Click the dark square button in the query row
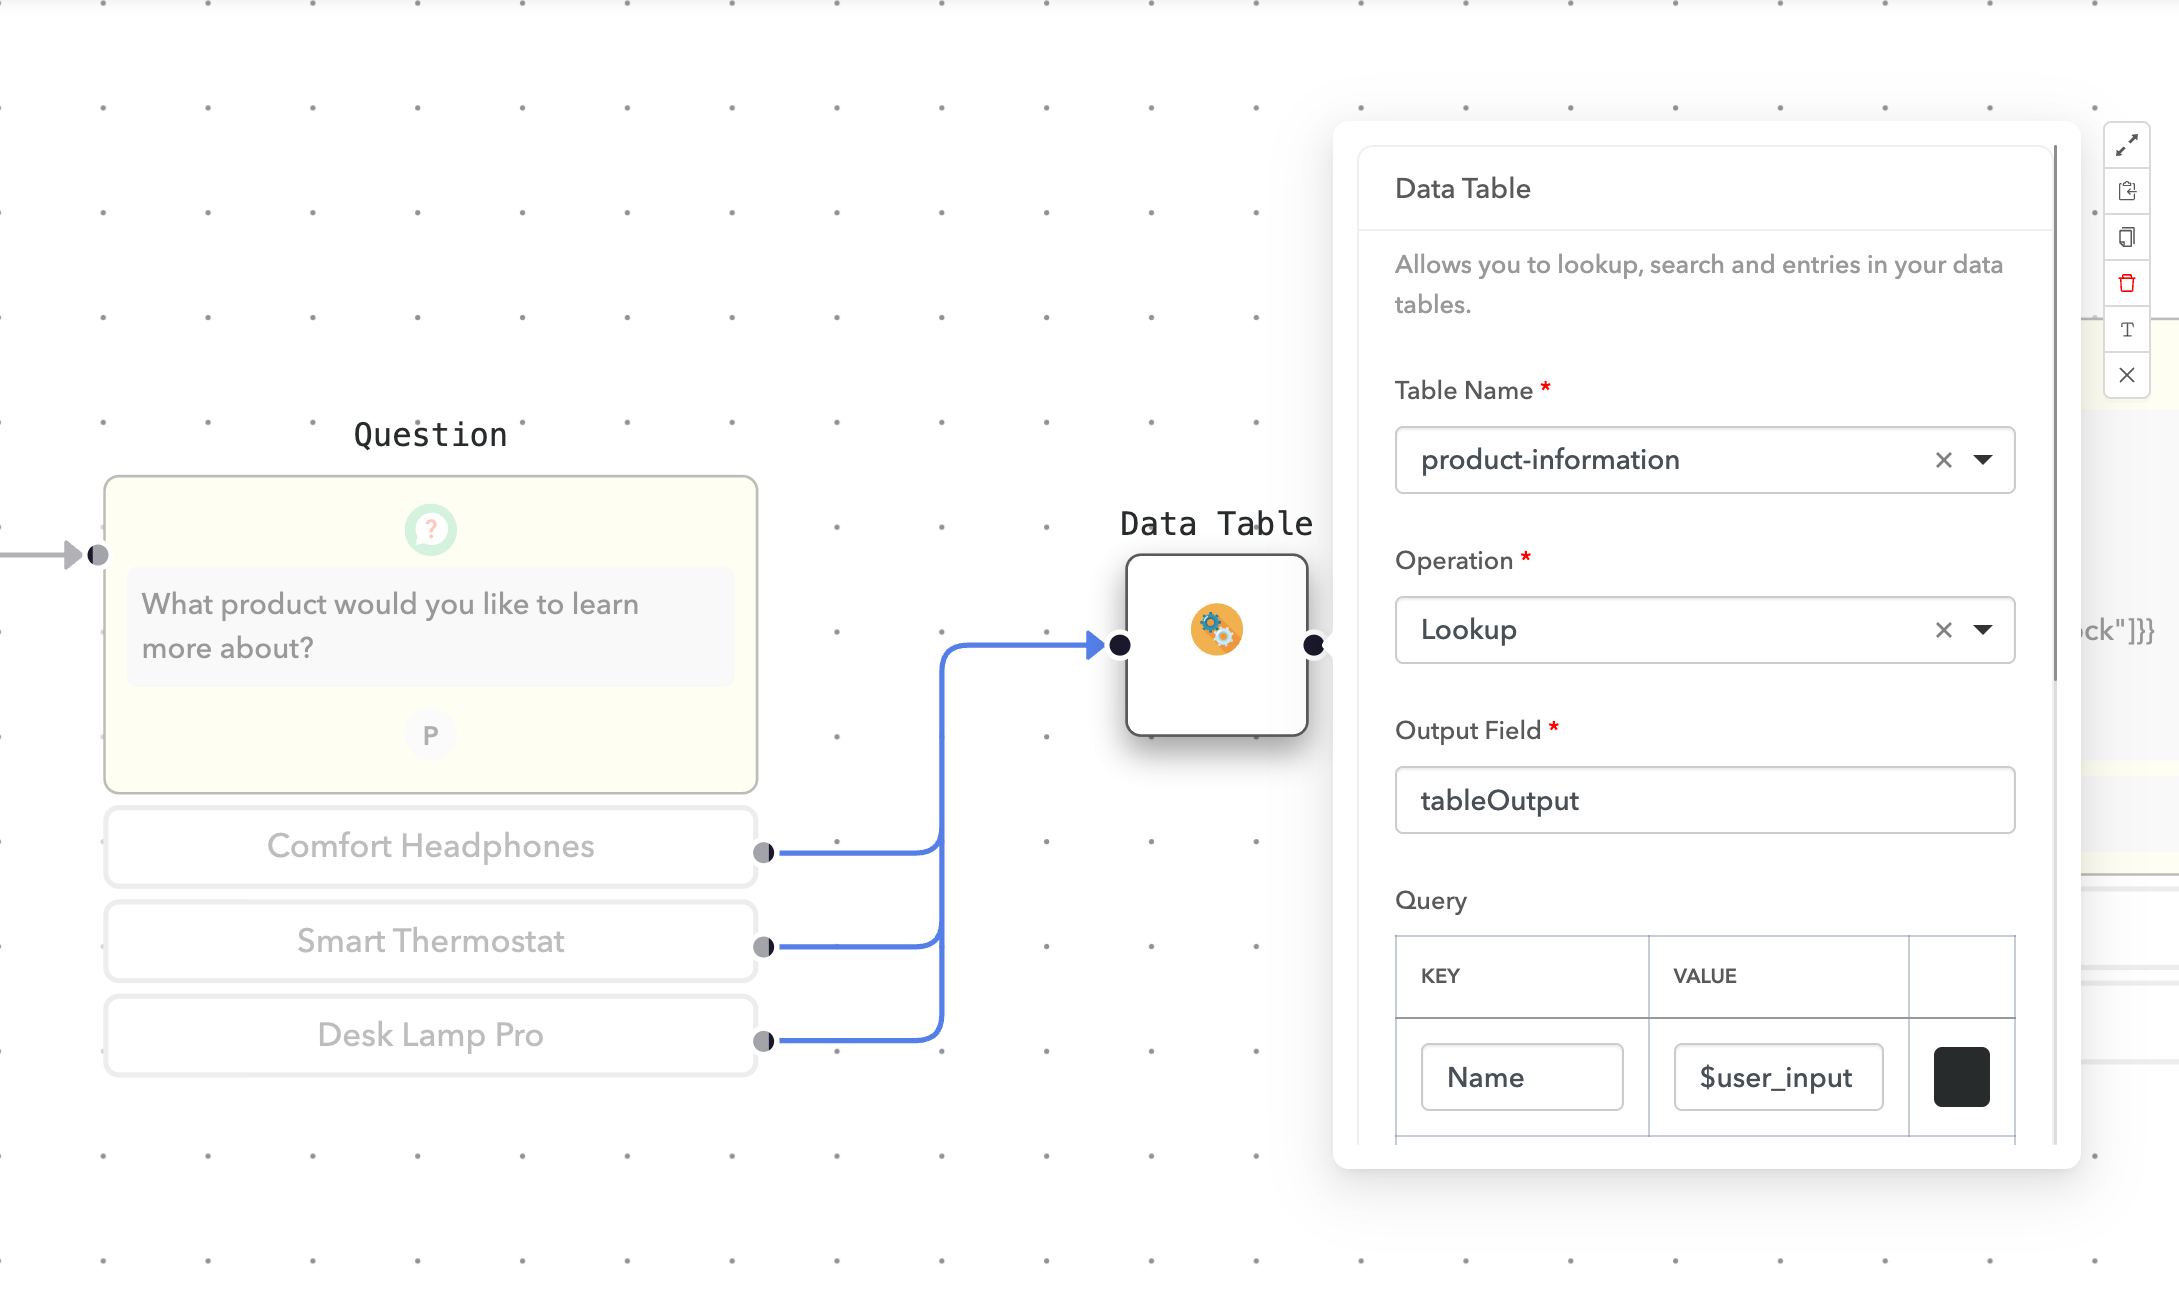The image size is (2179, 1313). pyautogui.click(x=1961, y=1077)
